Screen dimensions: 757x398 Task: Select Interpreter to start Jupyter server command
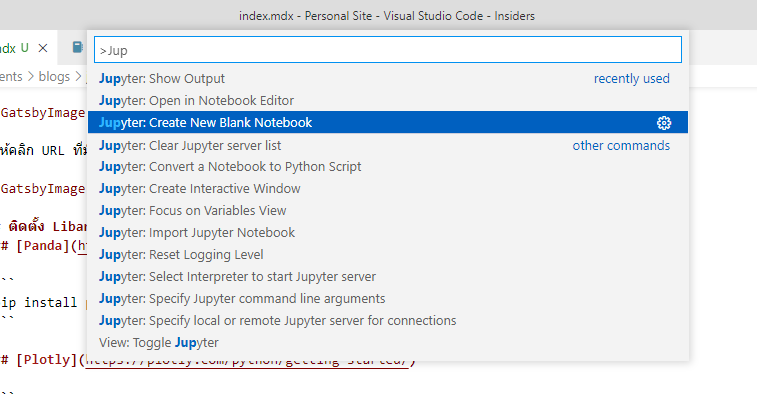point(388,277)
